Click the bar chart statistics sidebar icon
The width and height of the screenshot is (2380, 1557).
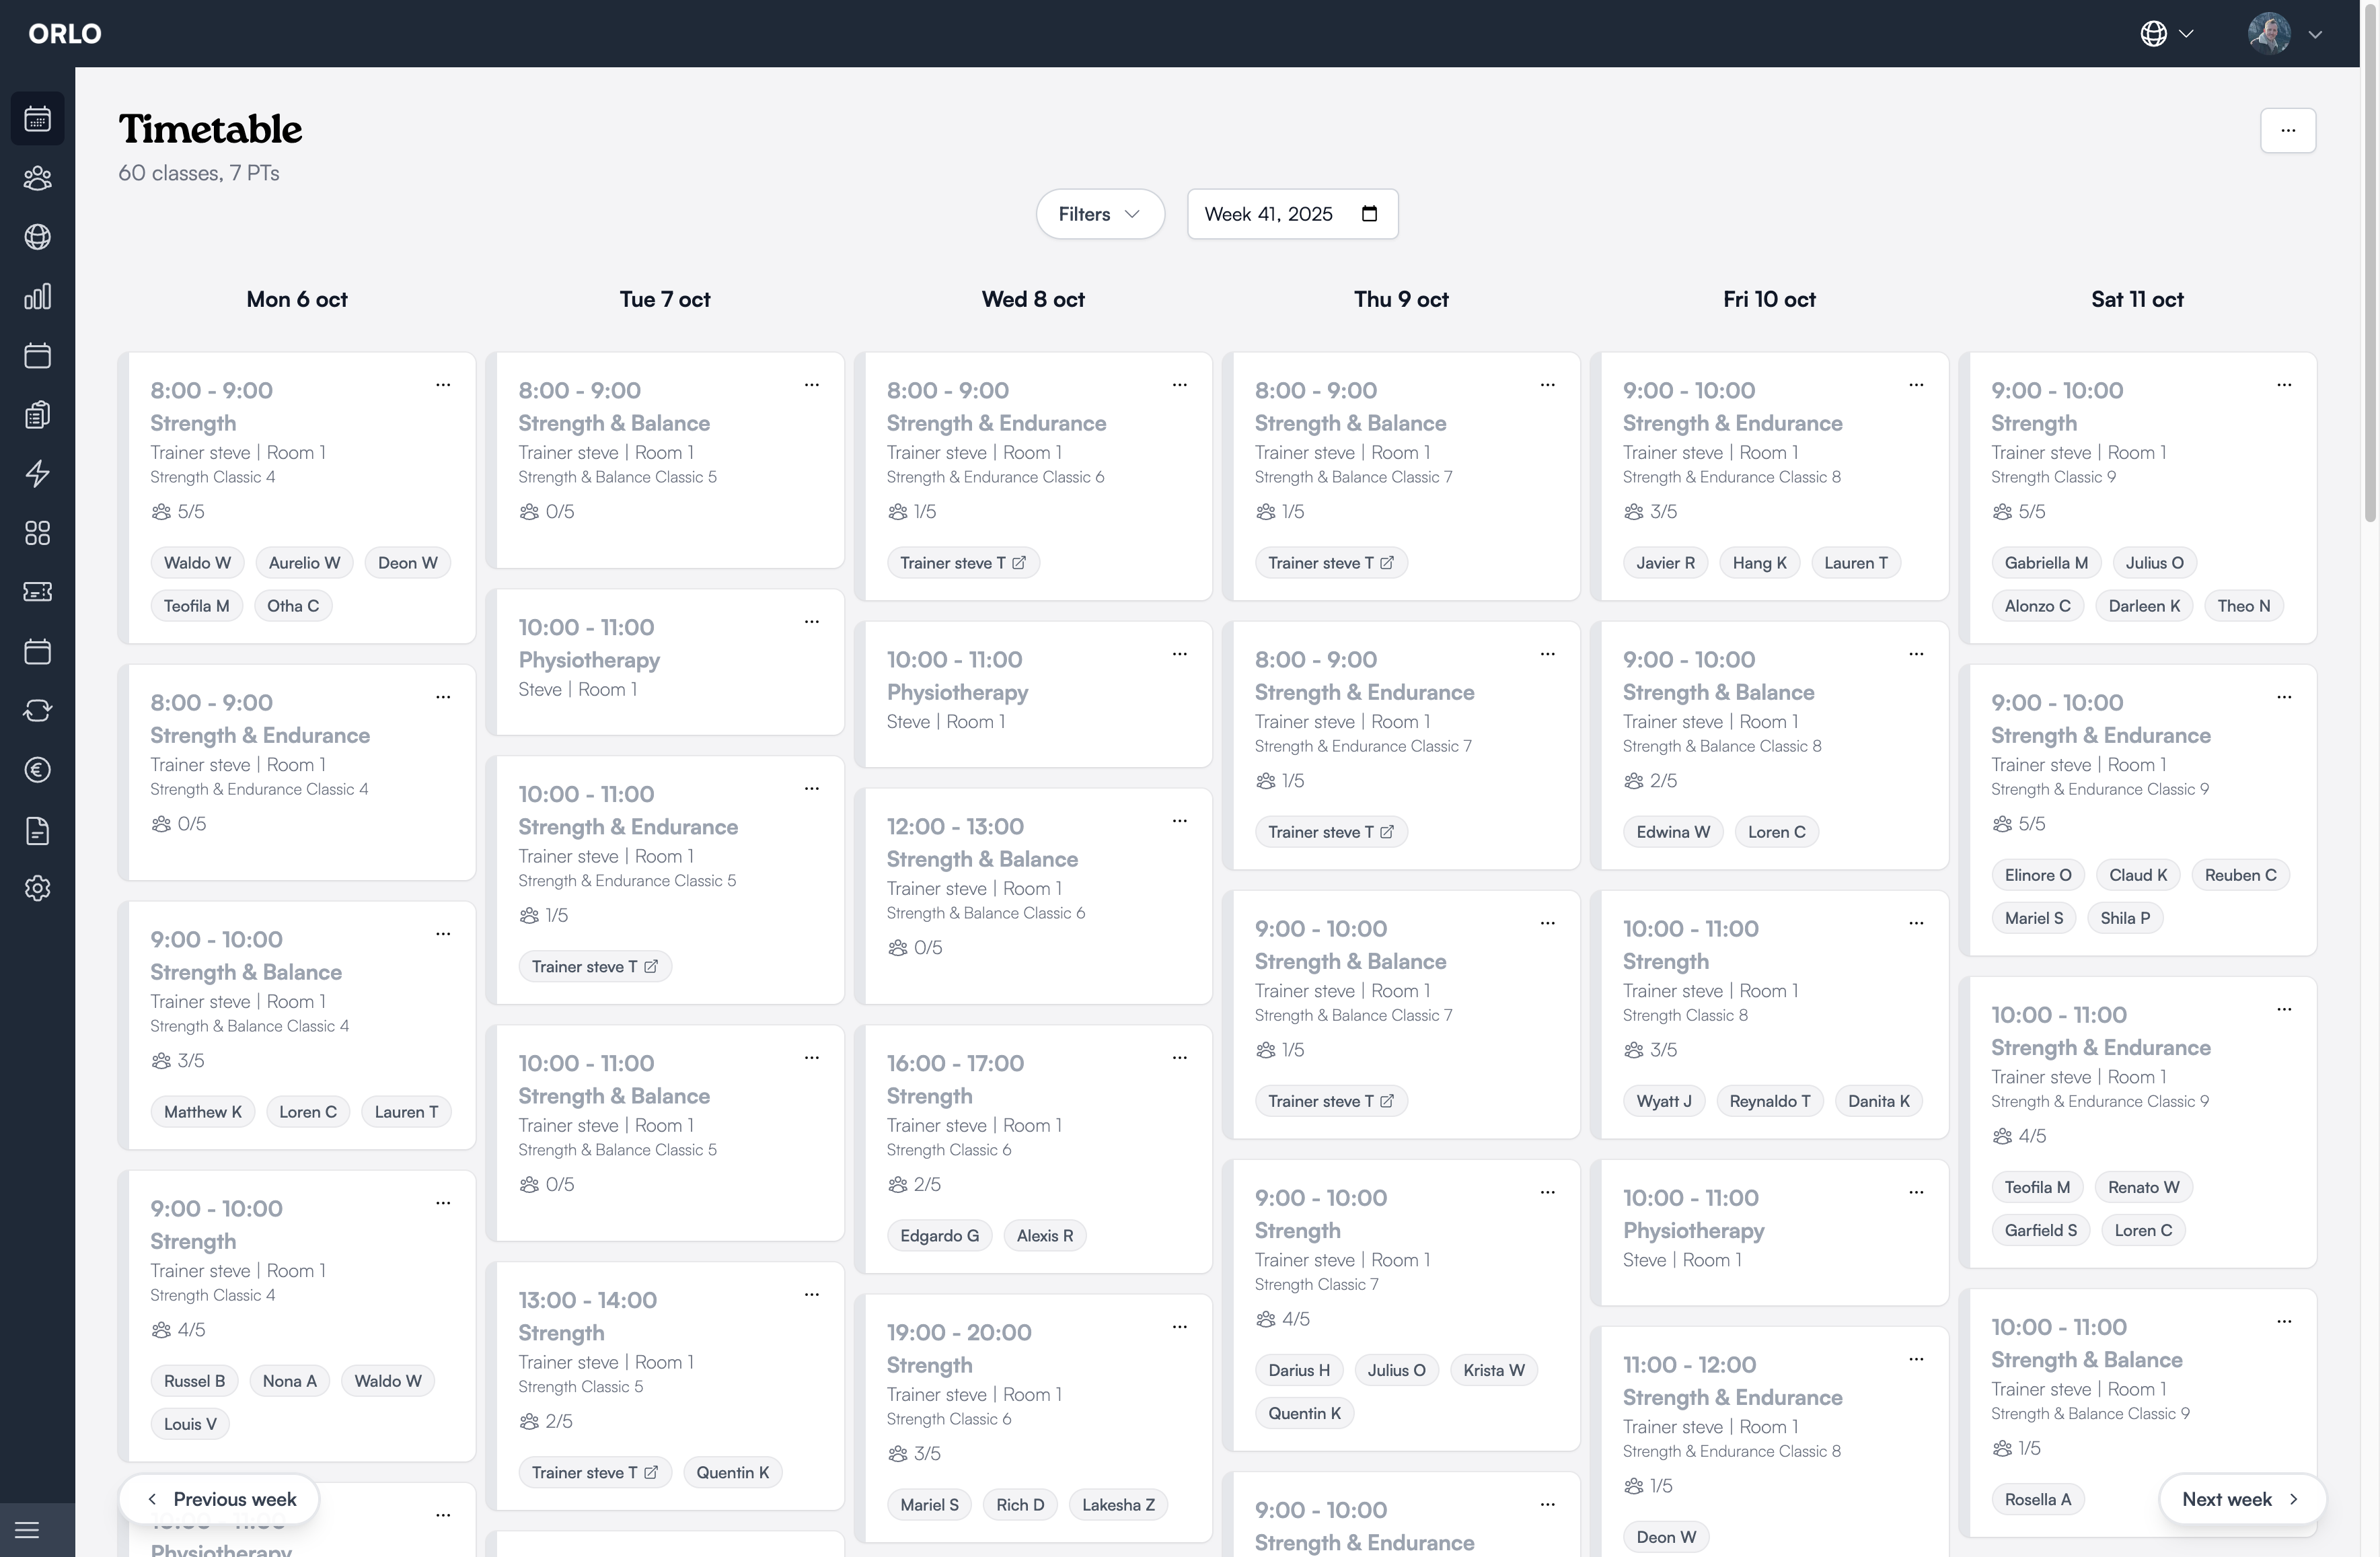pyautogui.click(x=37, y=297)
